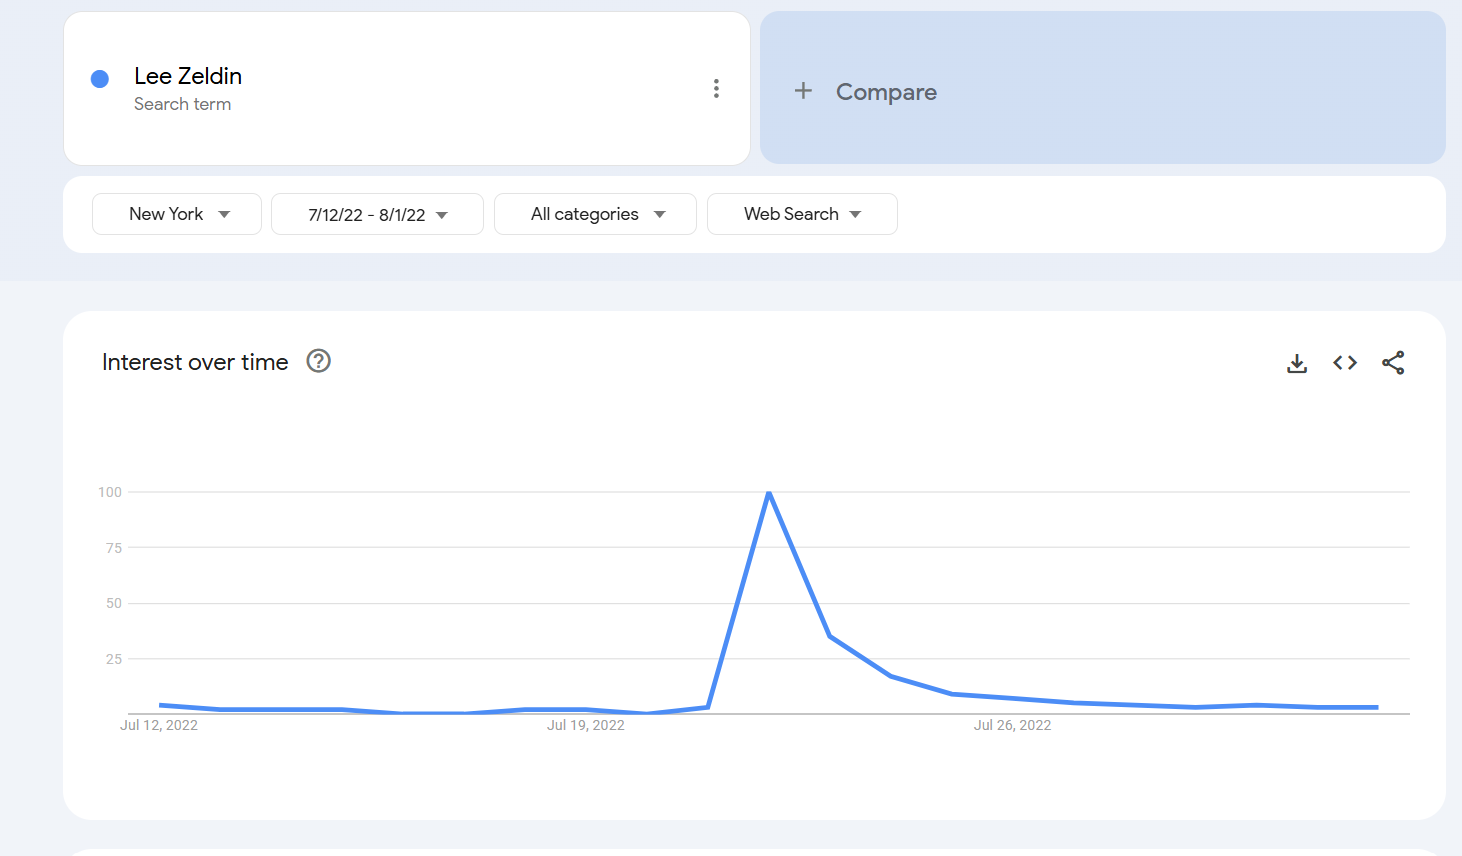This screenshot has height=856, width=1462.
Task: Click the Jul 26, 2022 axis label
Action: click(x=1012, y=725)
